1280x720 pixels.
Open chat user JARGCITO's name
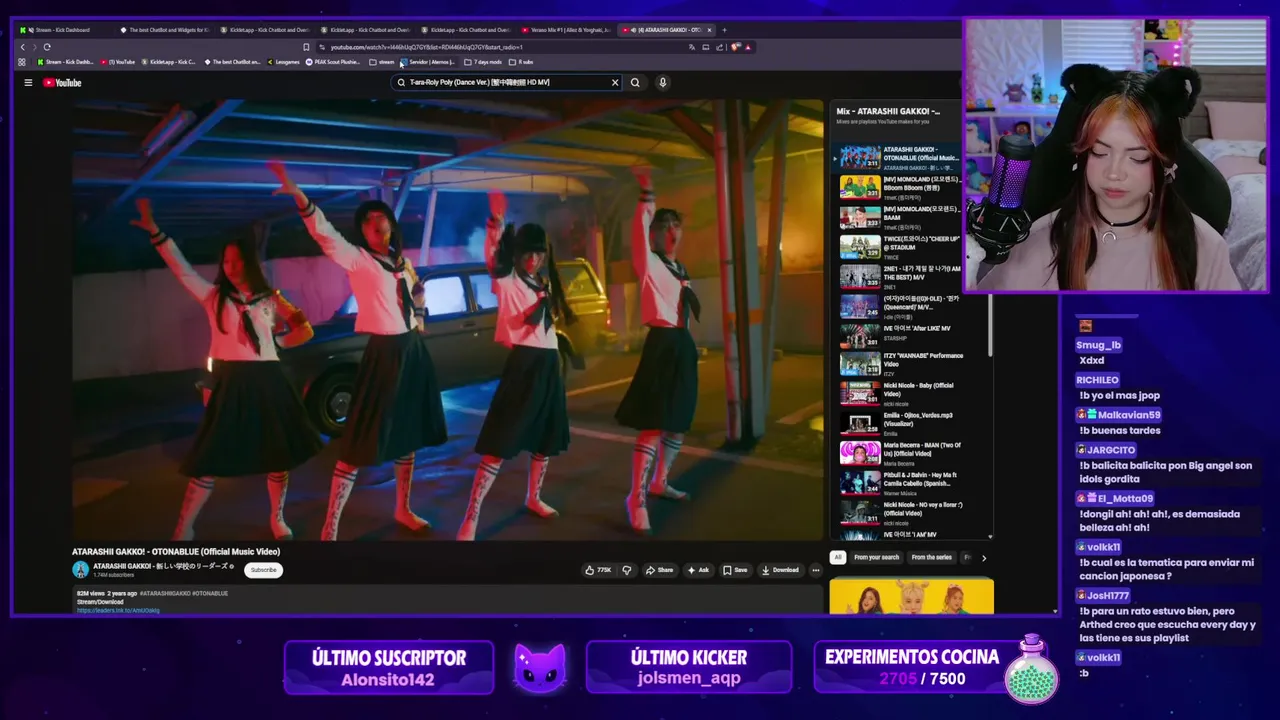1111,450
